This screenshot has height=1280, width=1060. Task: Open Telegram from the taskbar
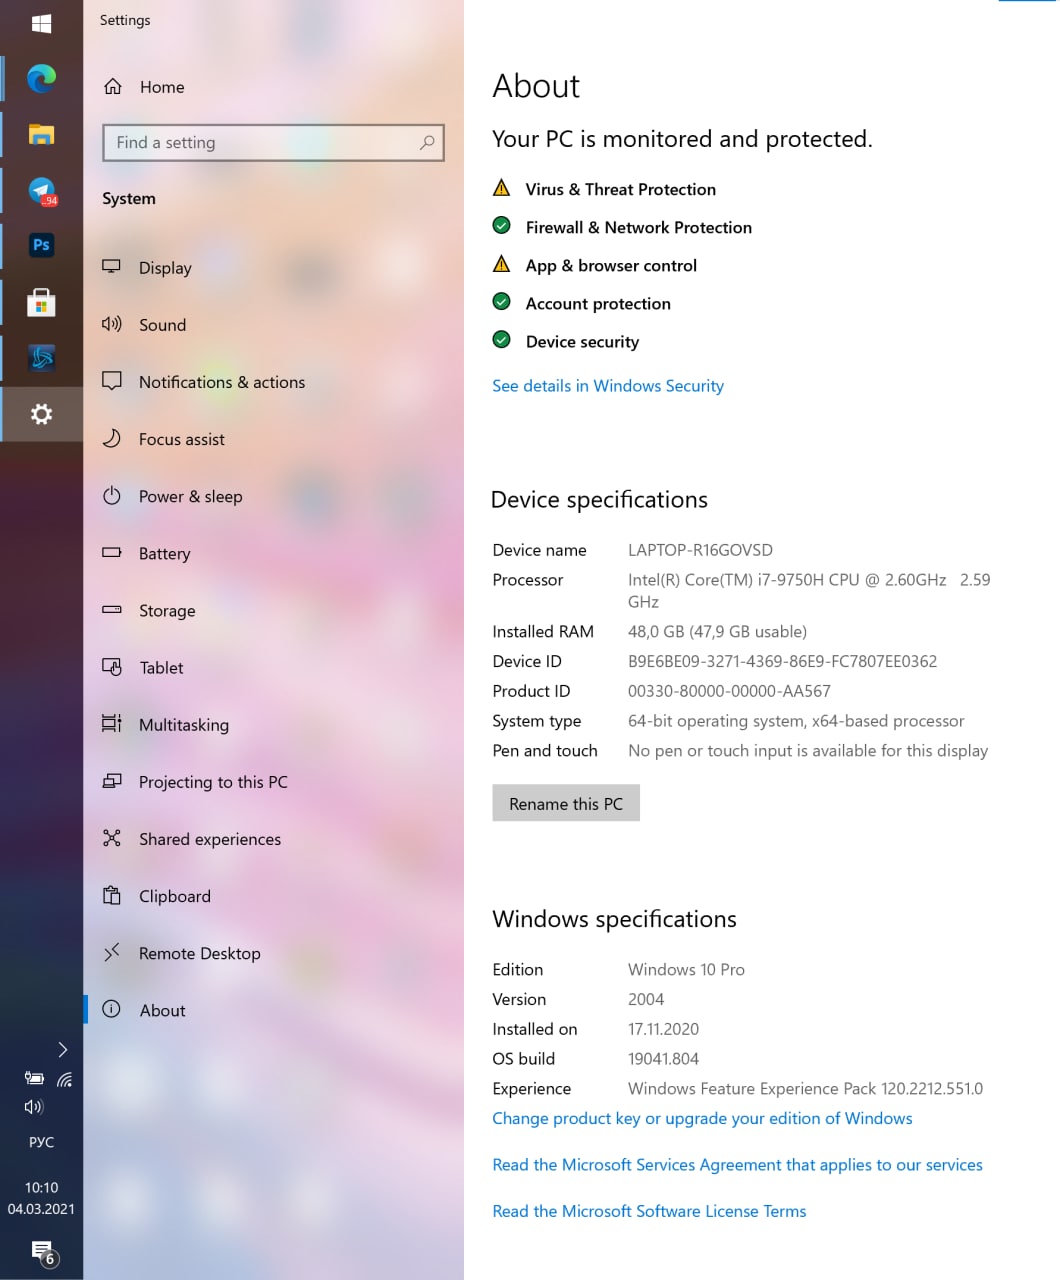click(x=41, y=190)
